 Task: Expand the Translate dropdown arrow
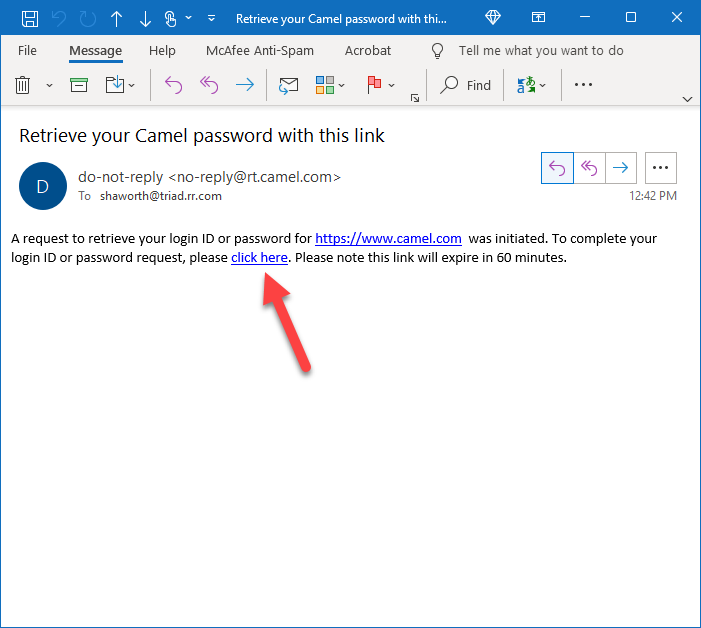tap(543, 85)
